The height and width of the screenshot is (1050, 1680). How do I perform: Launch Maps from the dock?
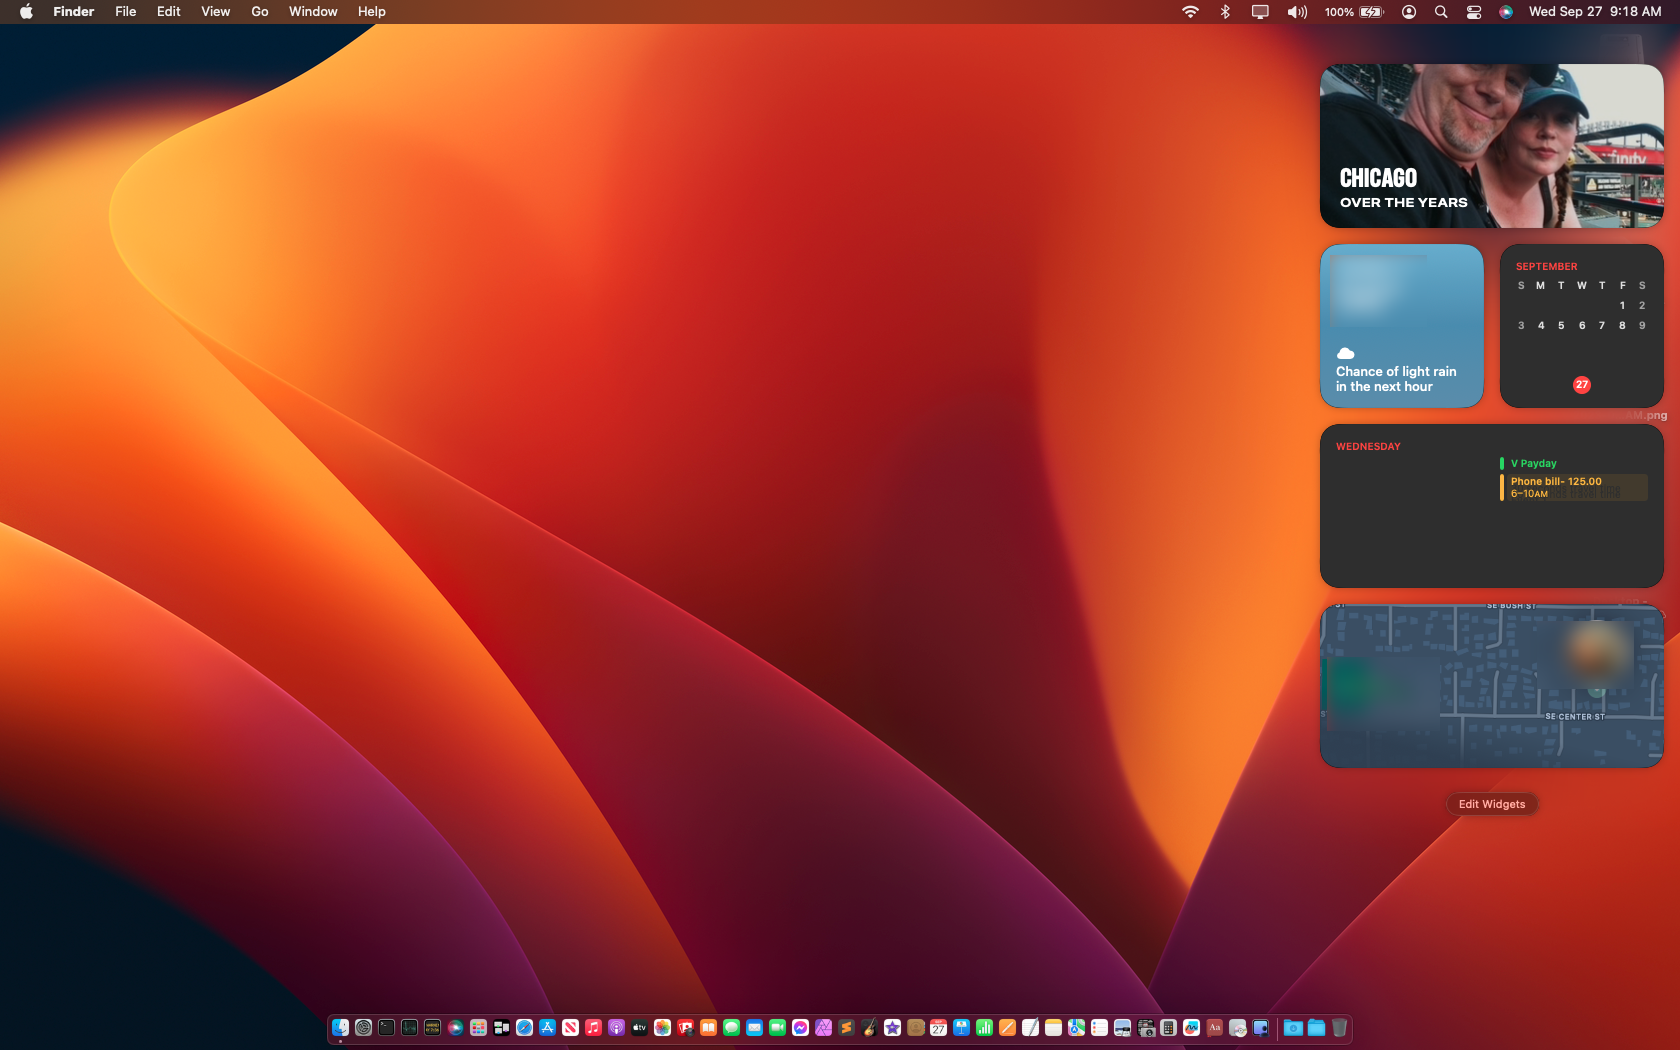(1076, 1027)
